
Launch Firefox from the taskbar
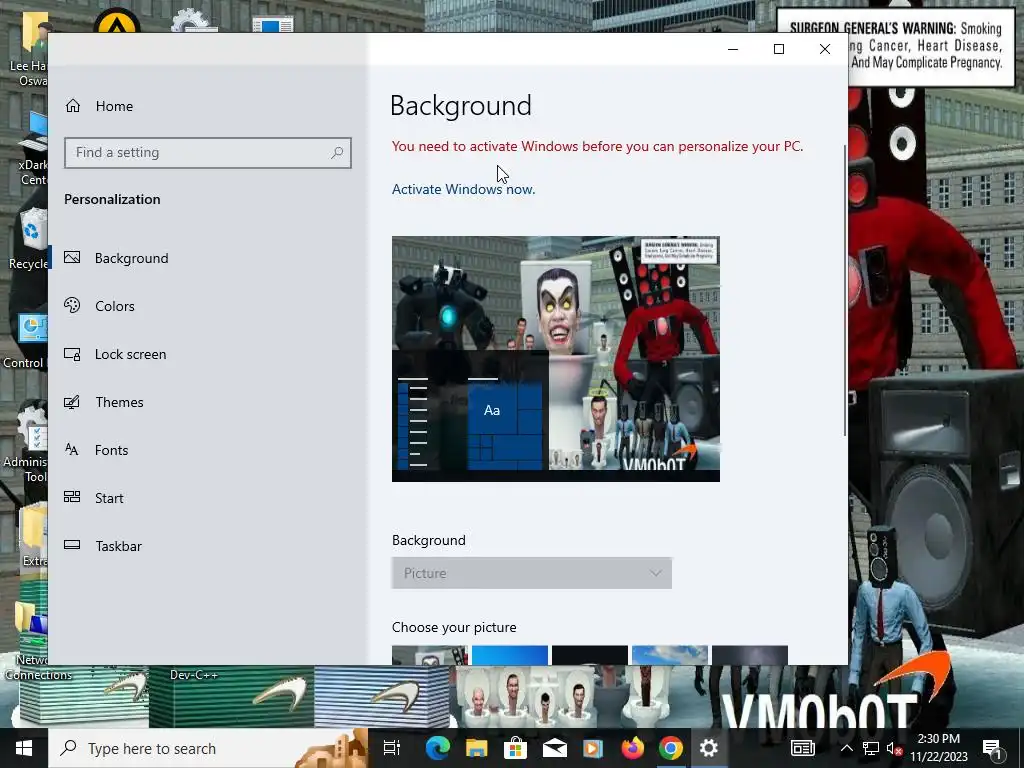tap(632, 748)
